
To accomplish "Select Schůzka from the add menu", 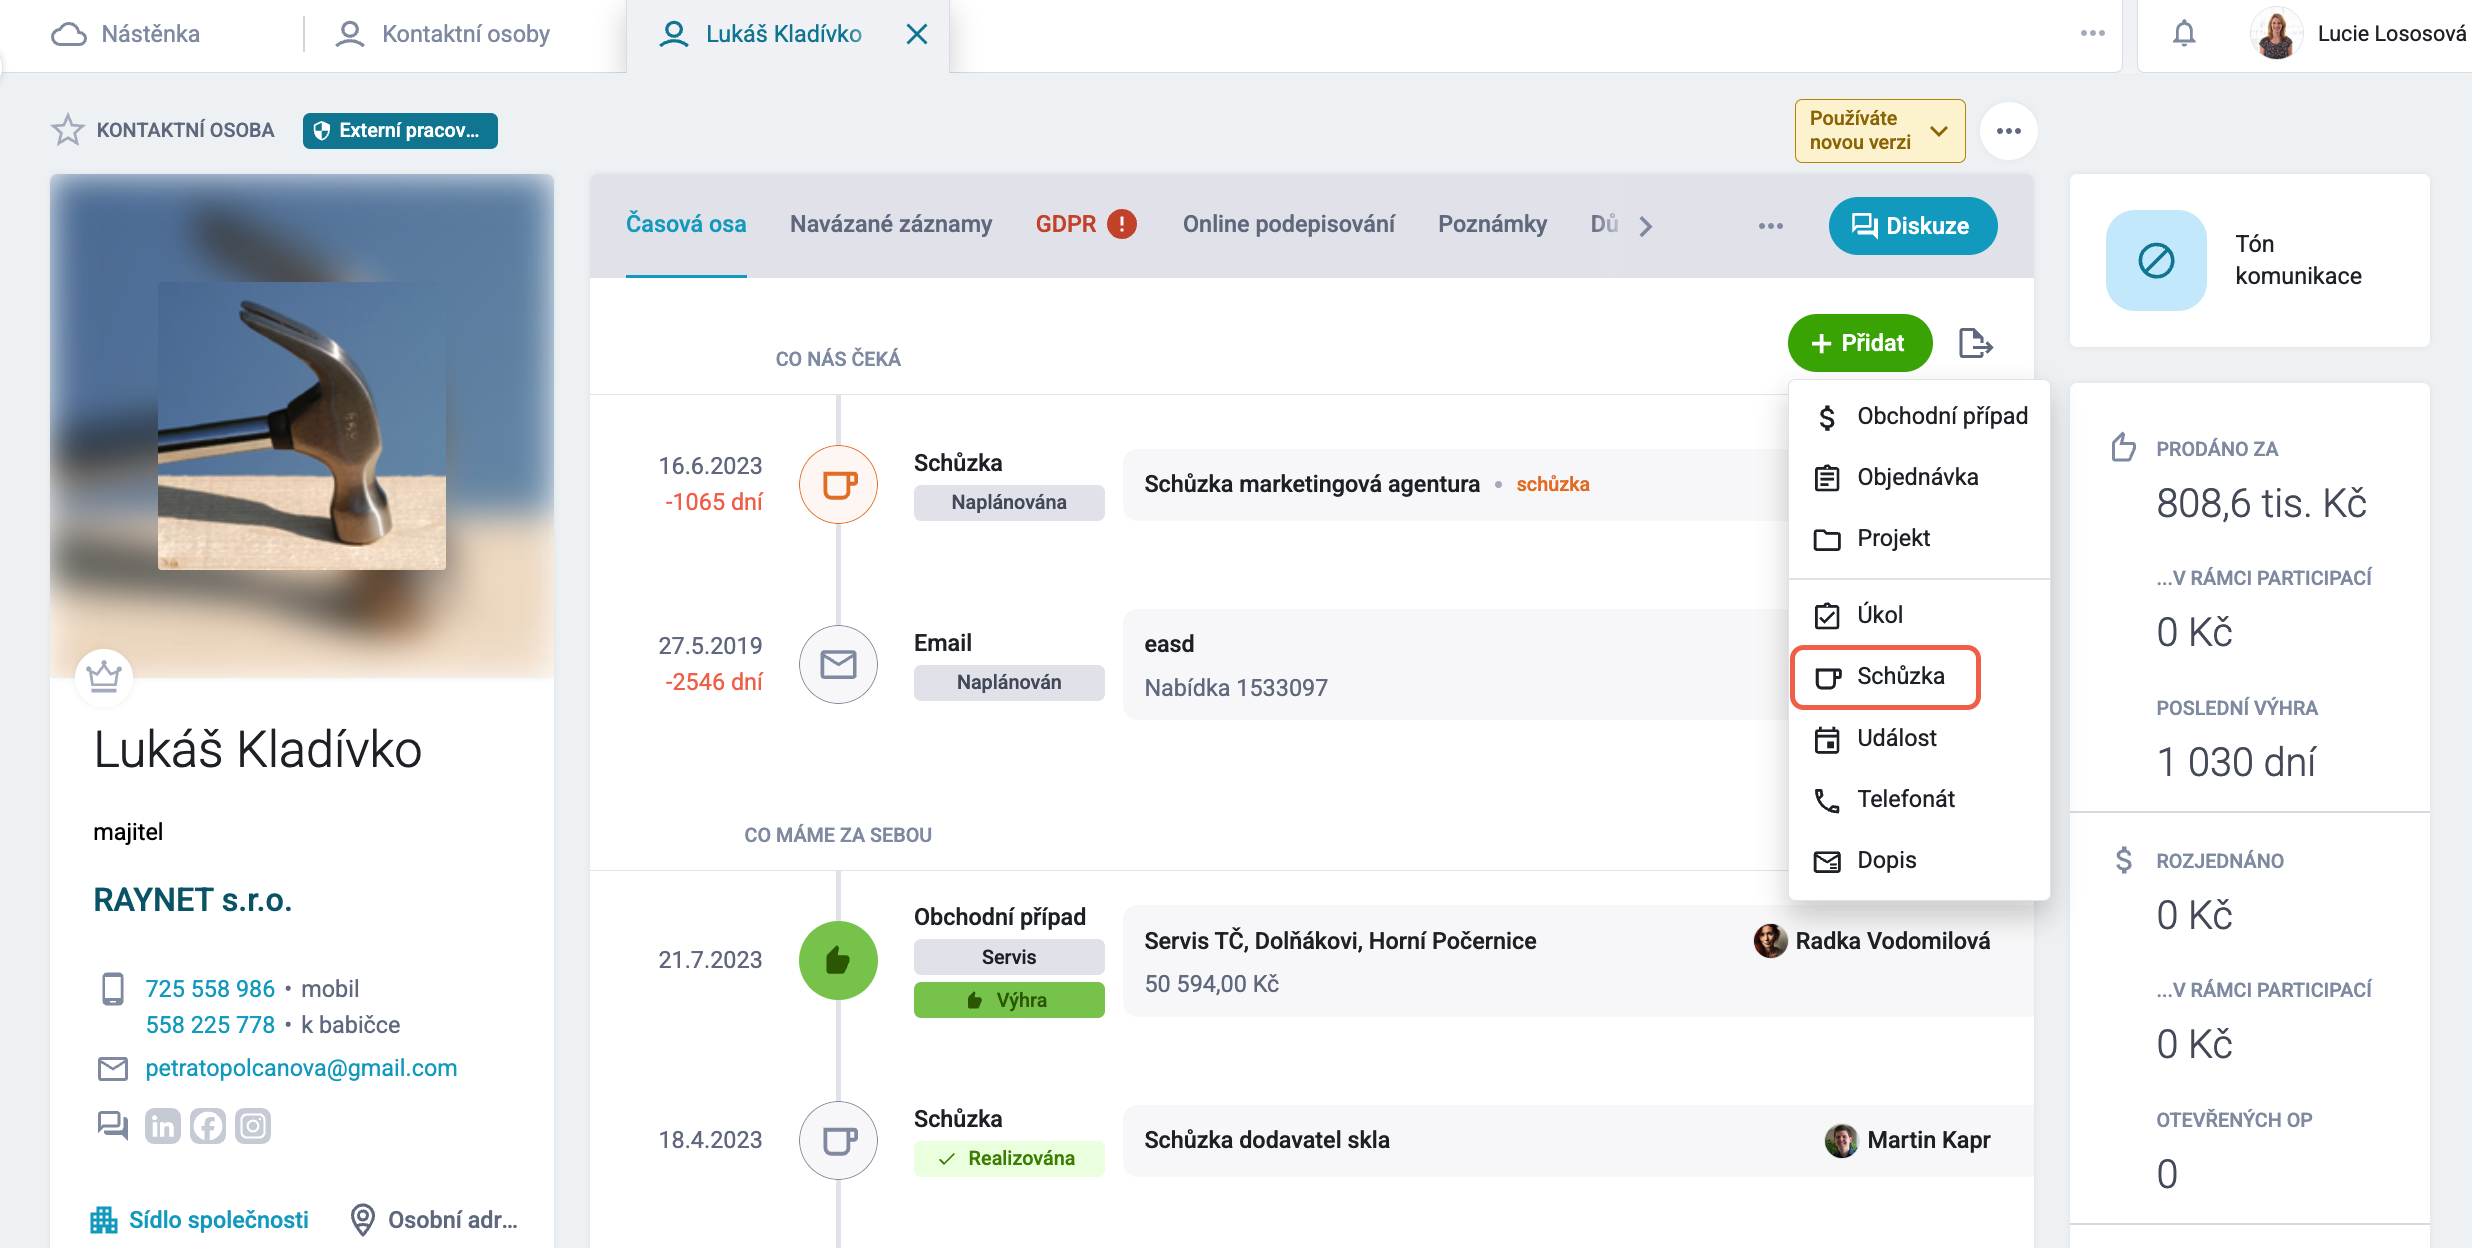I will 1885,677.
